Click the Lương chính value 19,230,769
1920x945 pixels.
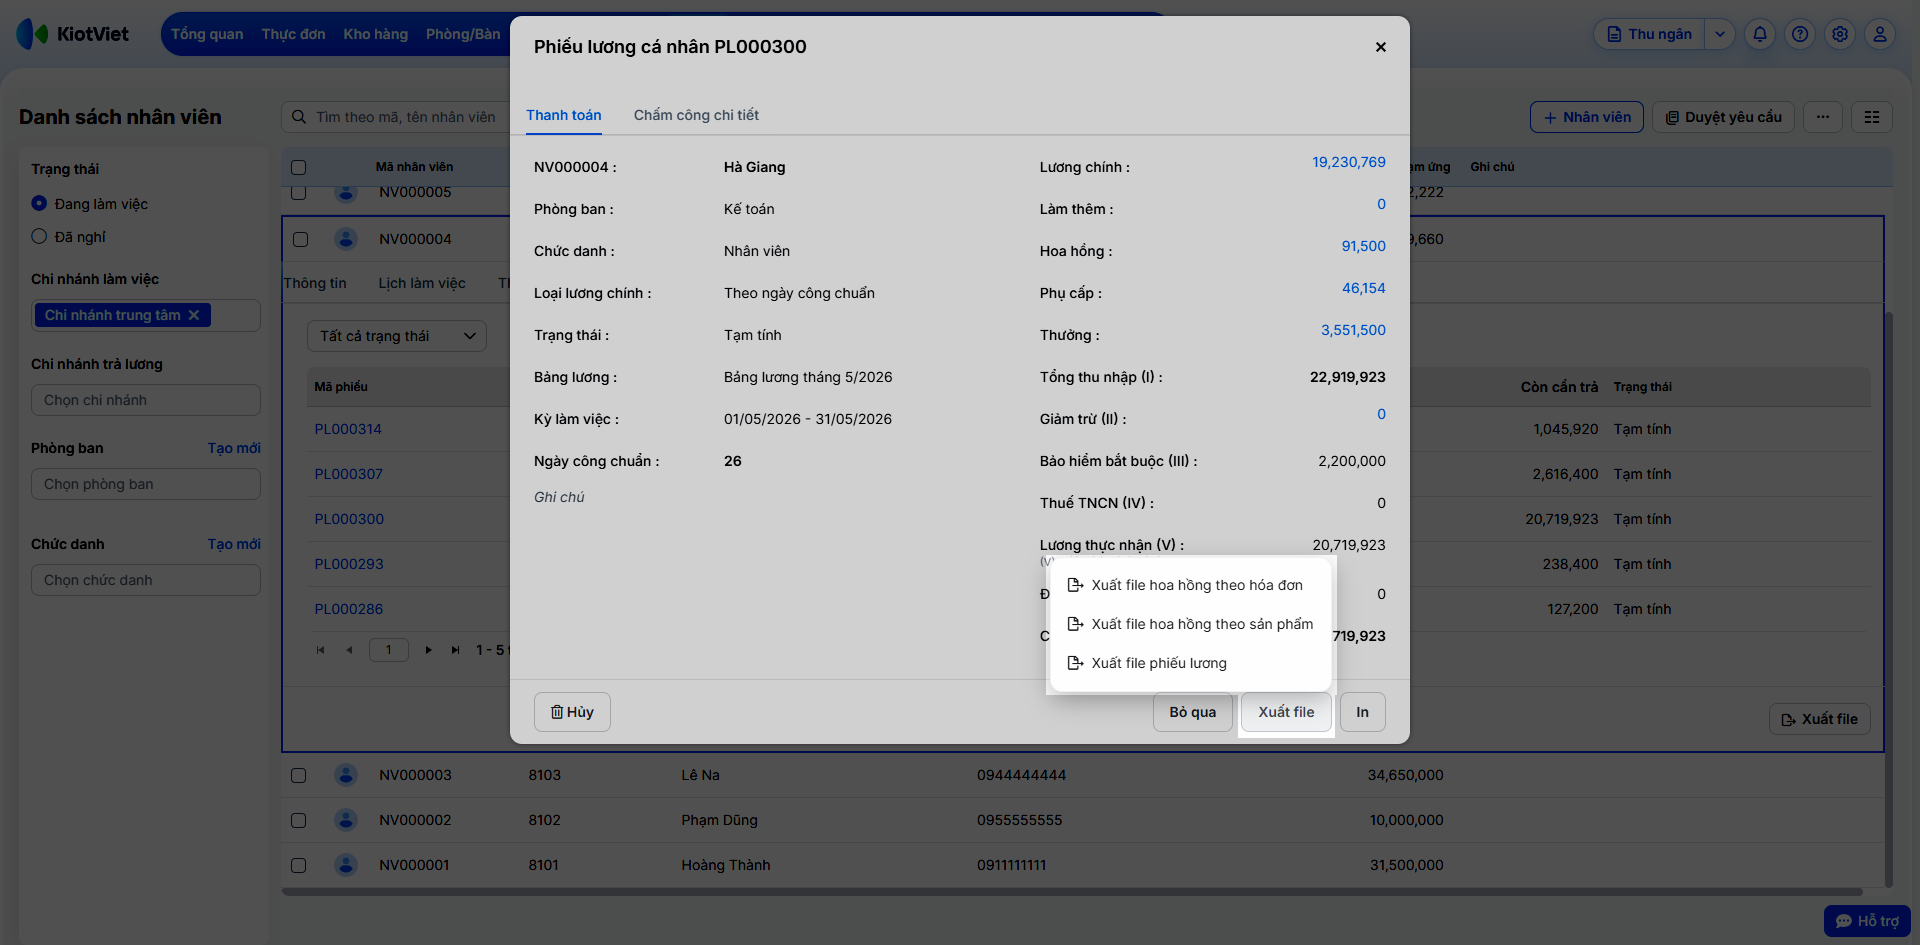click(x=1349, y=162)
